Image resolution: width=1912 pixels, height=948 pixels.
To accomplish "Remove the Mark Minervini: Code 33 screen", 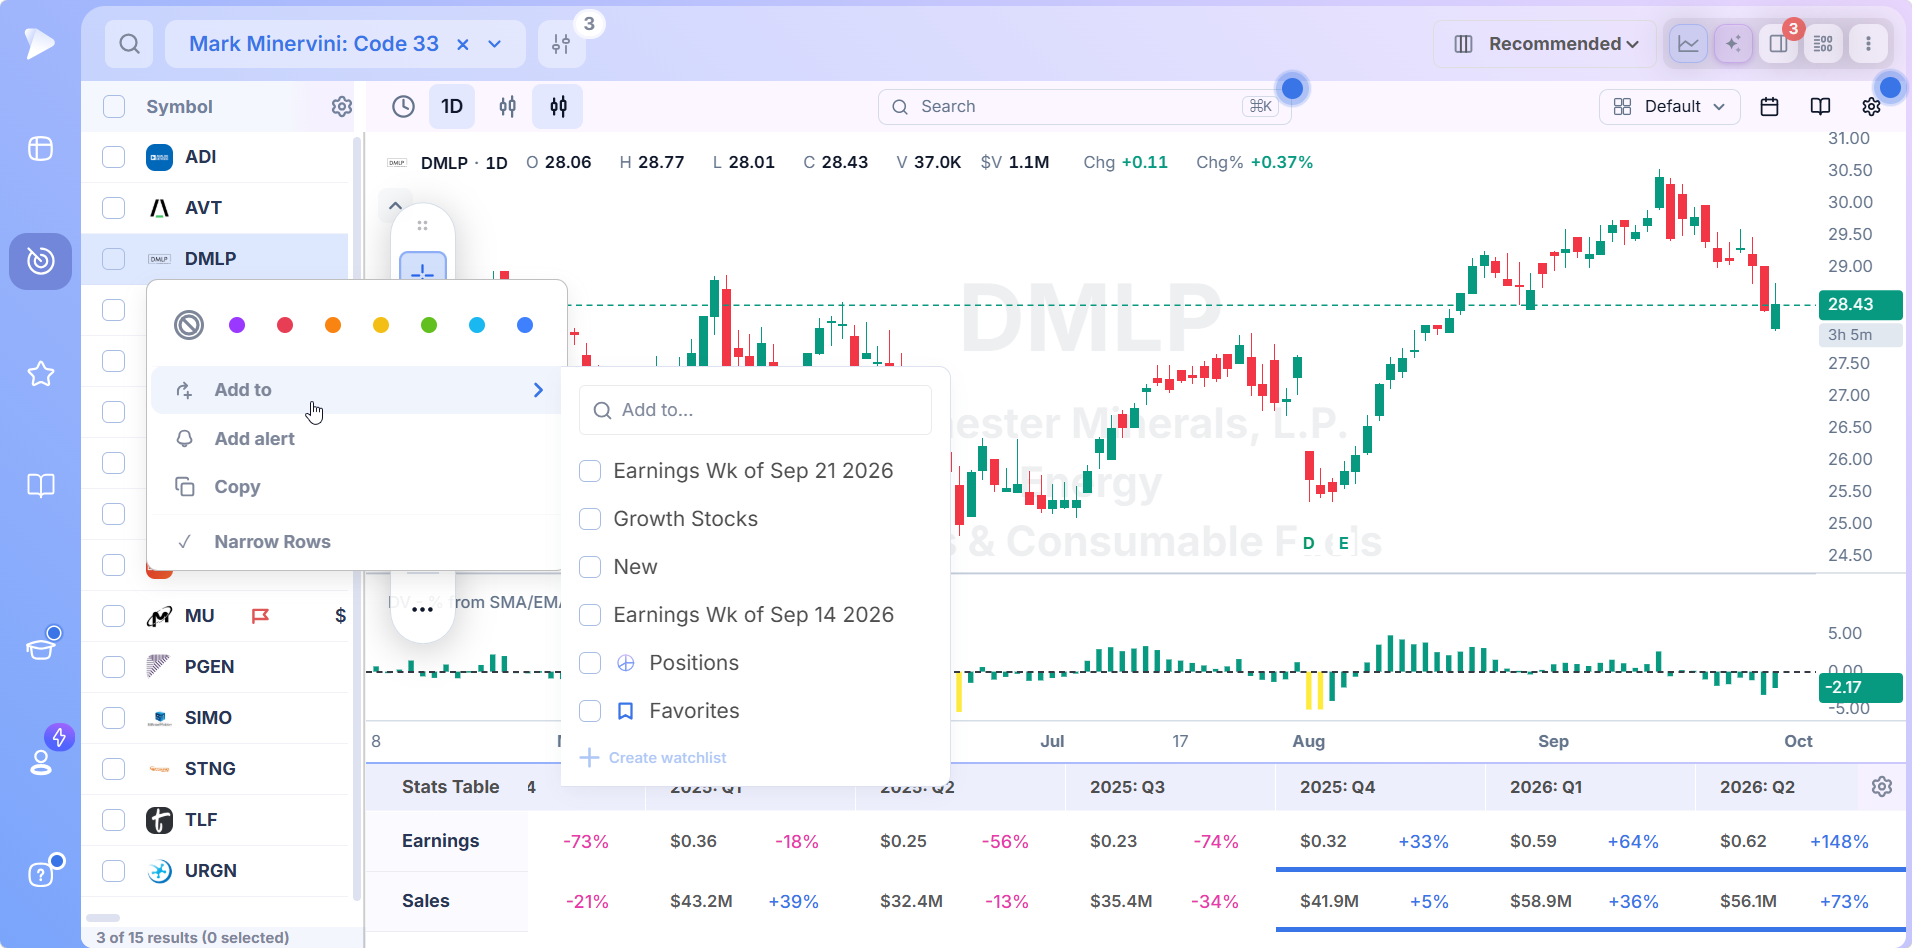I will pyautogui.click(x=463, y=44).
